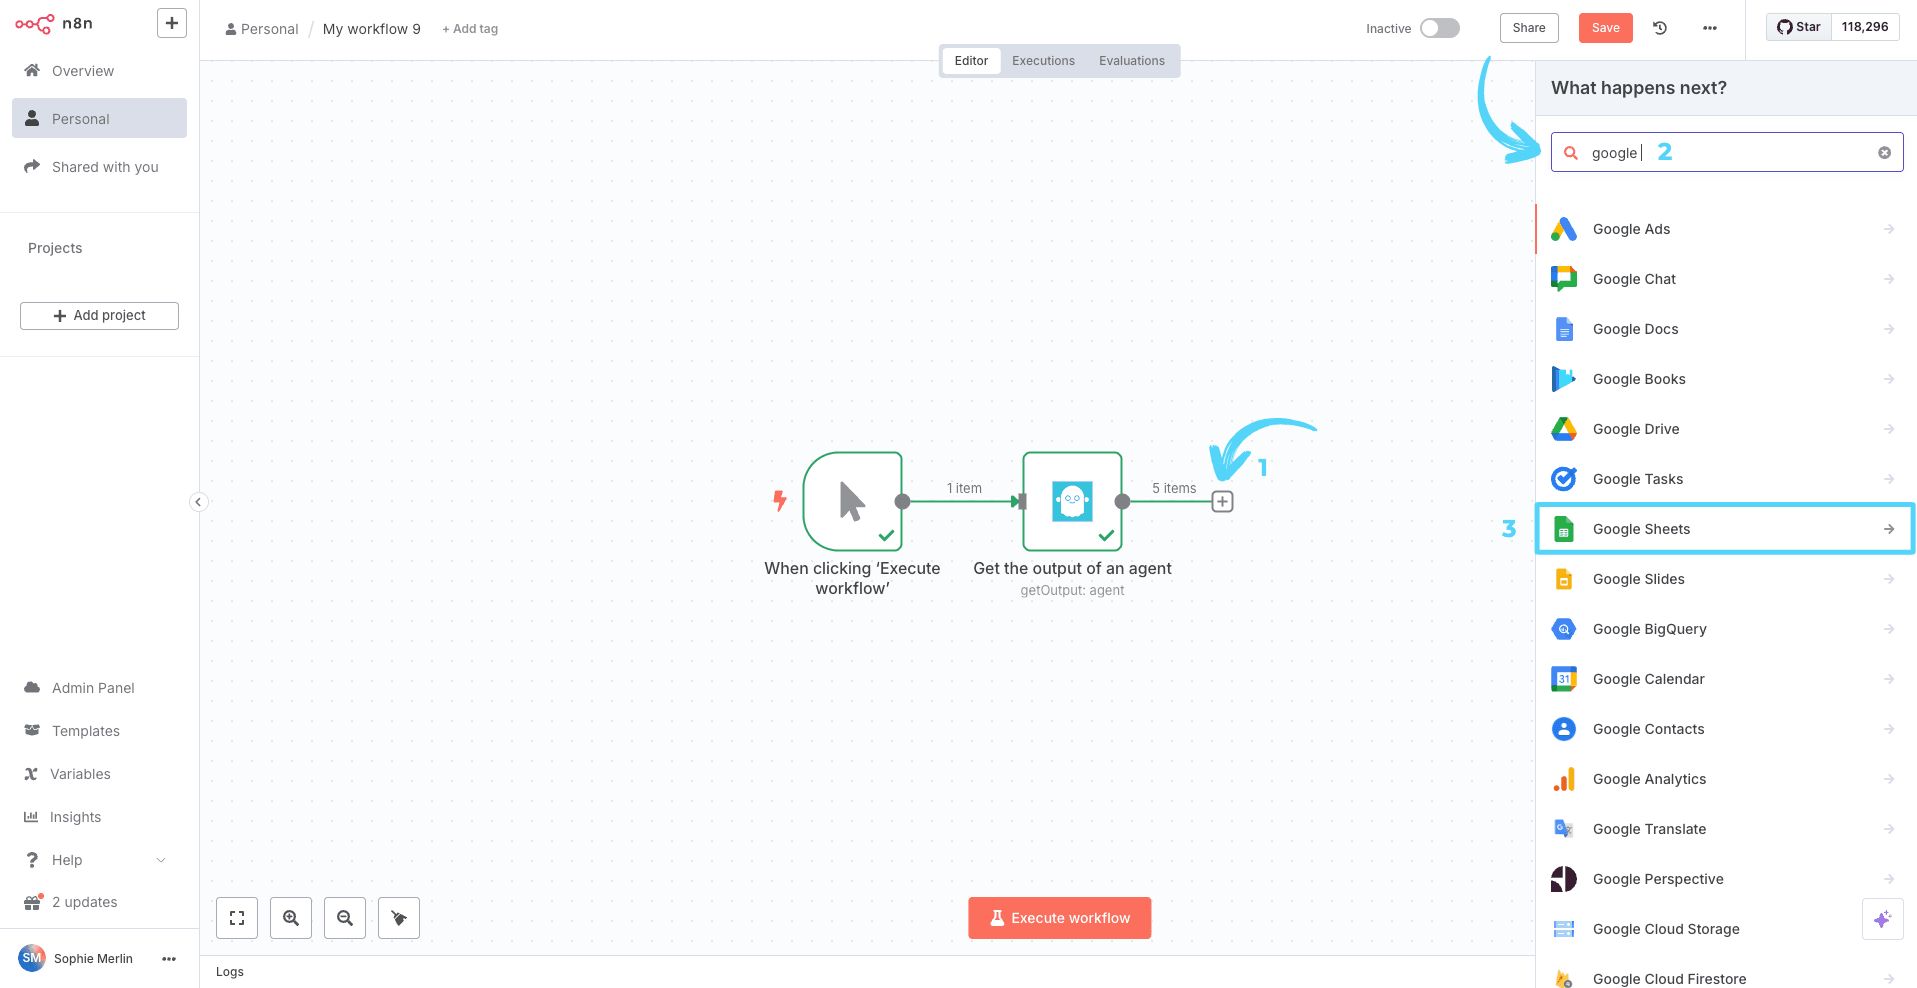Select the Google Analytics node icon
1917x988 pixels.
click(1564, 779)
